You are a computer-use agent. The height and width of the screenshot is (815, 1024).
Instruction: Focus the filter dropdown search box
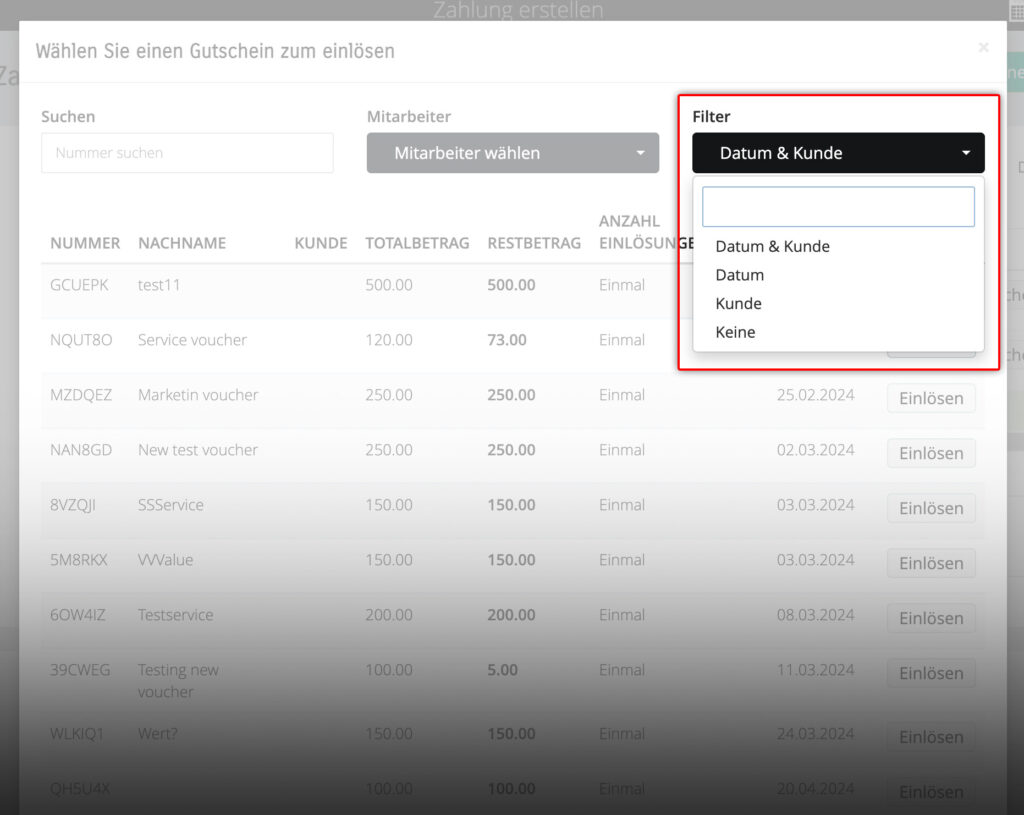click(837, 207)
